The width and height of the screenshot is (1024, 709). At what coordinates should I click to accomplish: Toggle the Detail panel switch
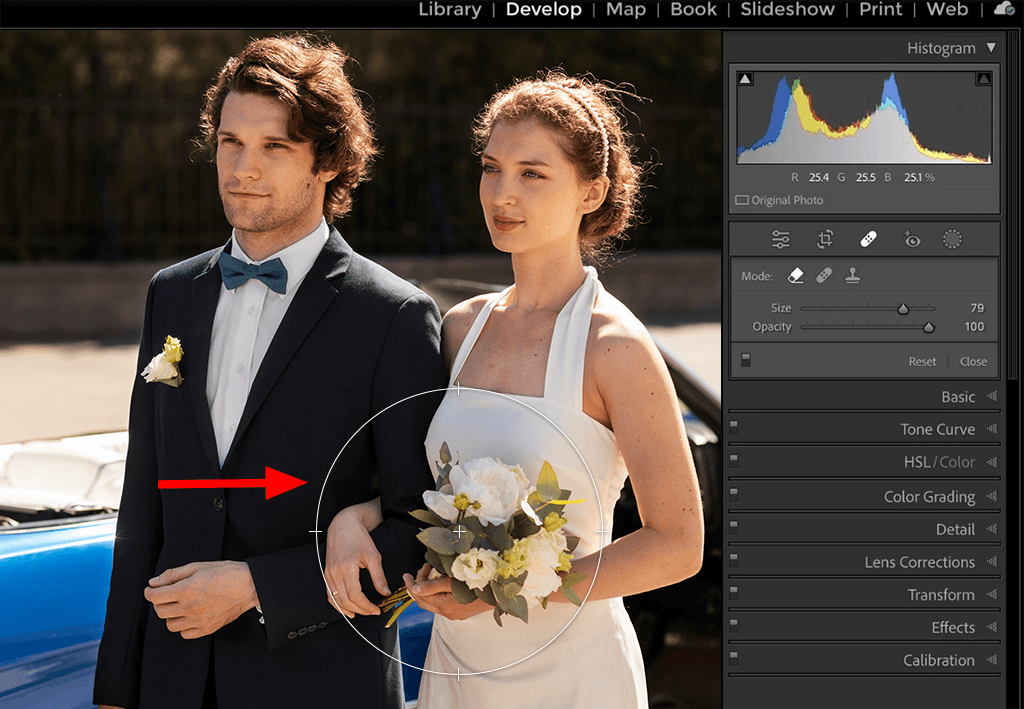tap(734, 528)
